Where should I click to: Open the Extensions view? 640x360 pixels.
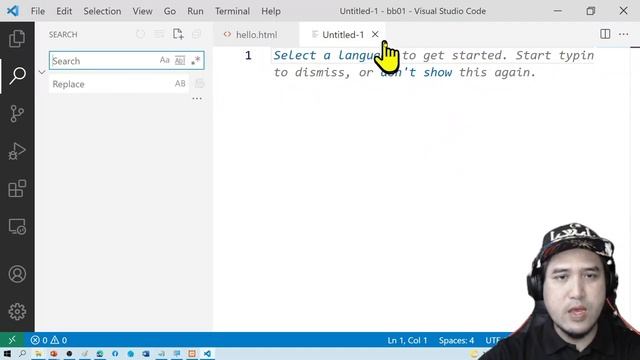click(x=17, y=189)
